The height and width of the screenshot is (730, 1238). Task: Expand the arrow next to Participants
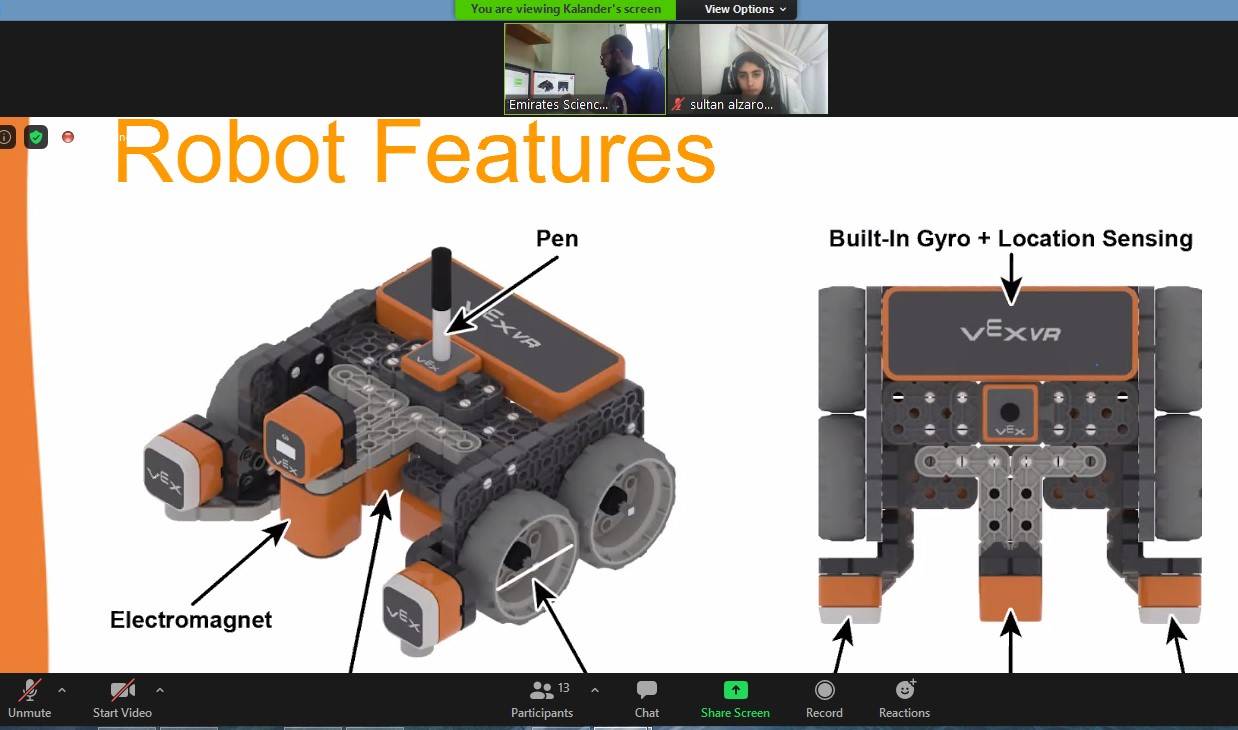click(595, 690)
